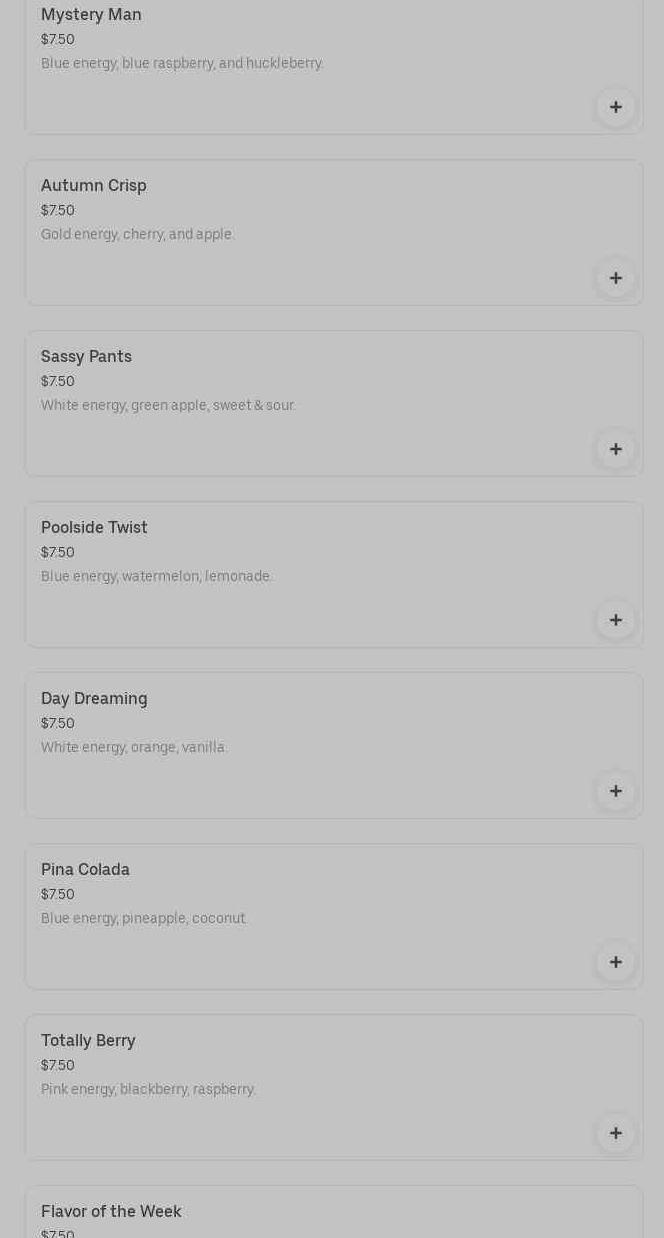Tap the White energy, orange, vanilla text
Screen dimensions: 664x1238
click(134, 748)
